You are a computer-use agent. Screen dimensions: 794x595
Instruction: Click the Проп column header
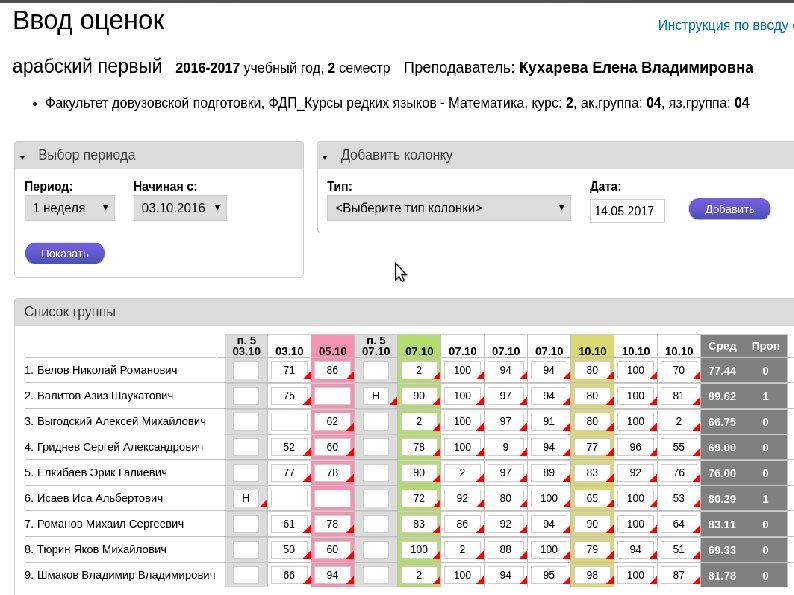click(x=765, y=346)
